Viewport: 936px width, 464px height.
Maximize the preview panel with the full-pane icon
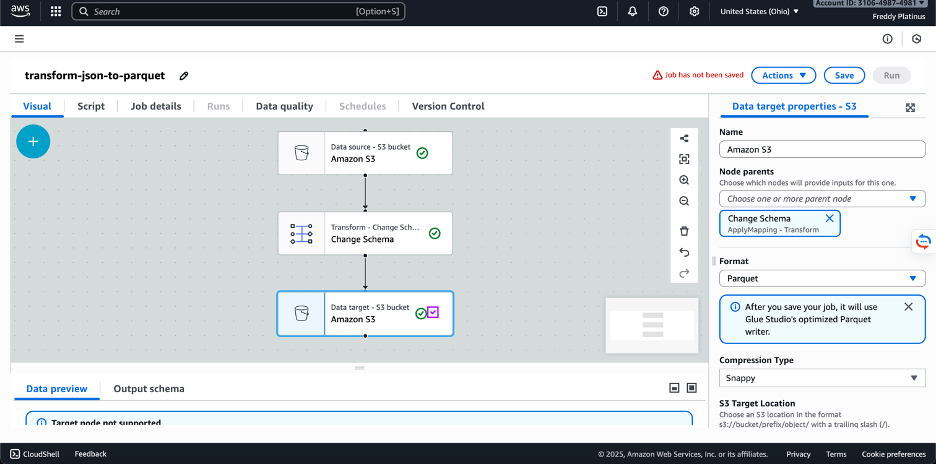(x=692, y=388)
